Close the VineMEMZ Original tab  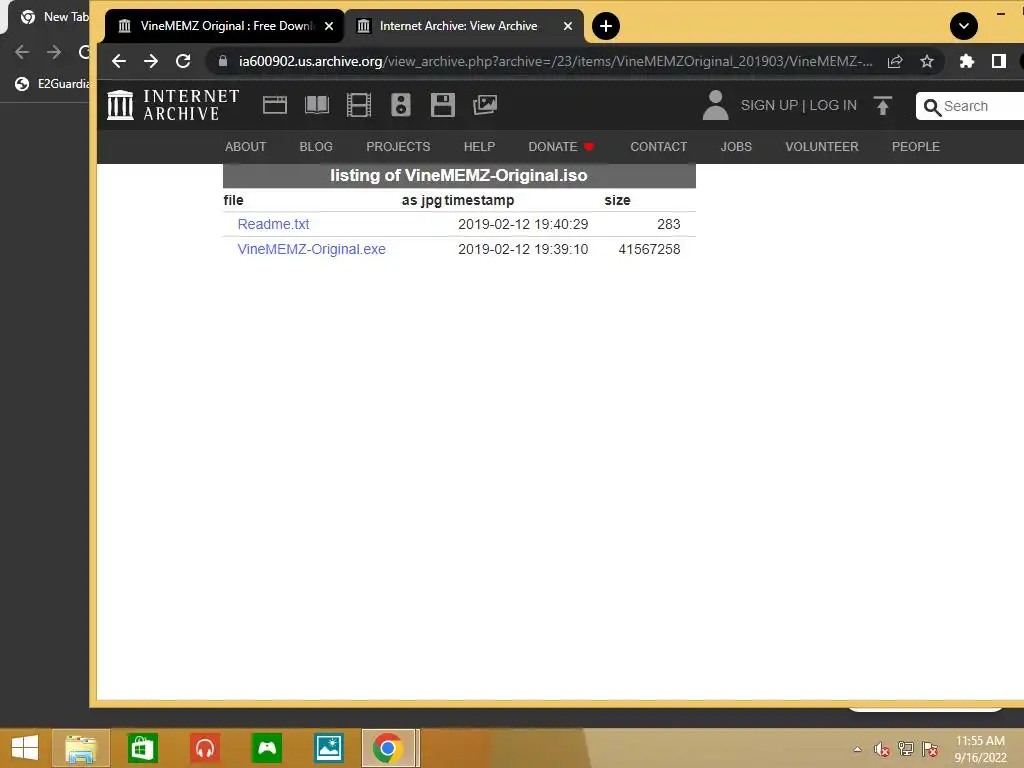point(329,26)
